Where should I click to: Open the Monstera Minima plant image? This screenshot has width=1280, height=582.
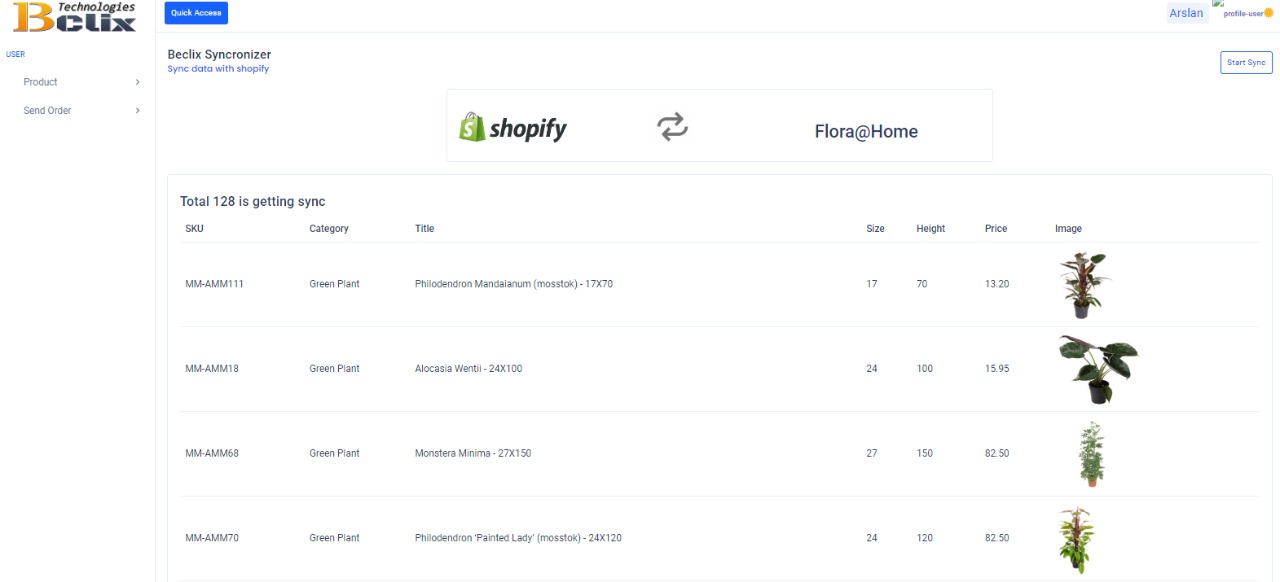point(1091,454)
